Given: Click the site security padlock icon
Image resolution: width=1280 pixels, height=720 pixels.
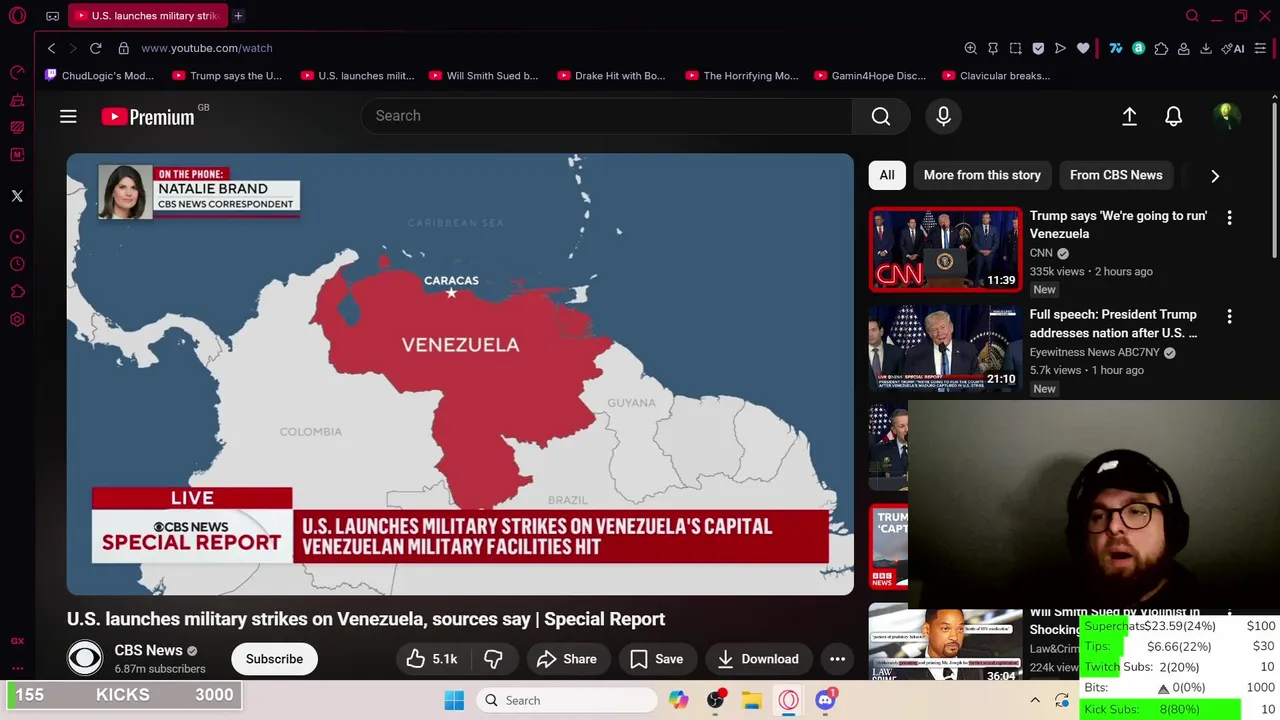Looking at the screenshot, I should 124,48.
